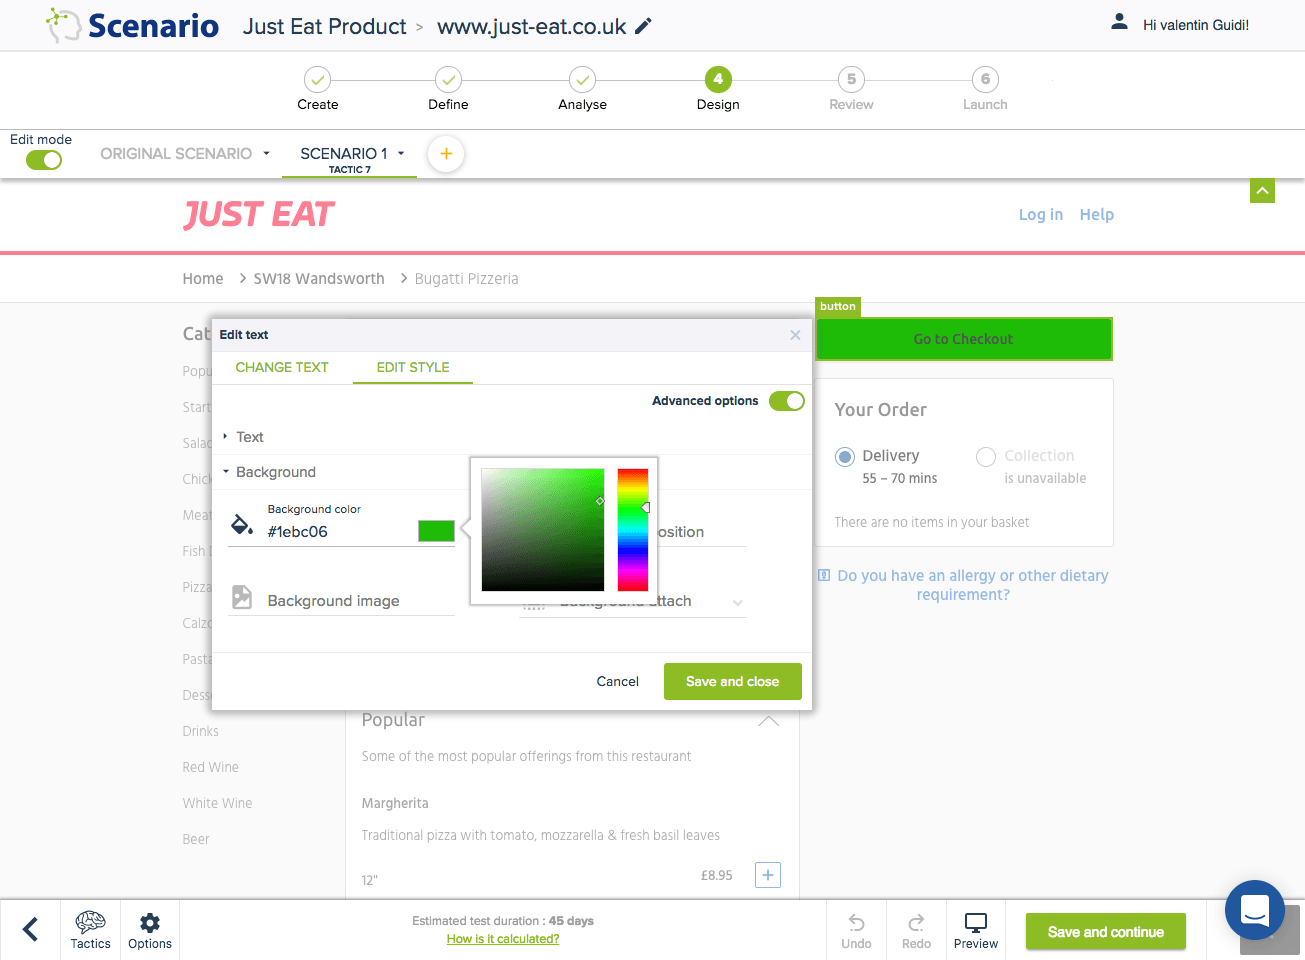
Task: Add a new scenario with the plus button
Action: [x=446, y=154]
